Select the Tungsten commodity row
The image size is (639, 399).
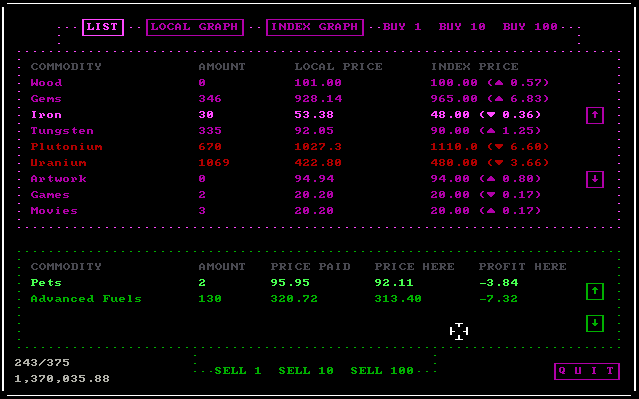tap(286, 131)
